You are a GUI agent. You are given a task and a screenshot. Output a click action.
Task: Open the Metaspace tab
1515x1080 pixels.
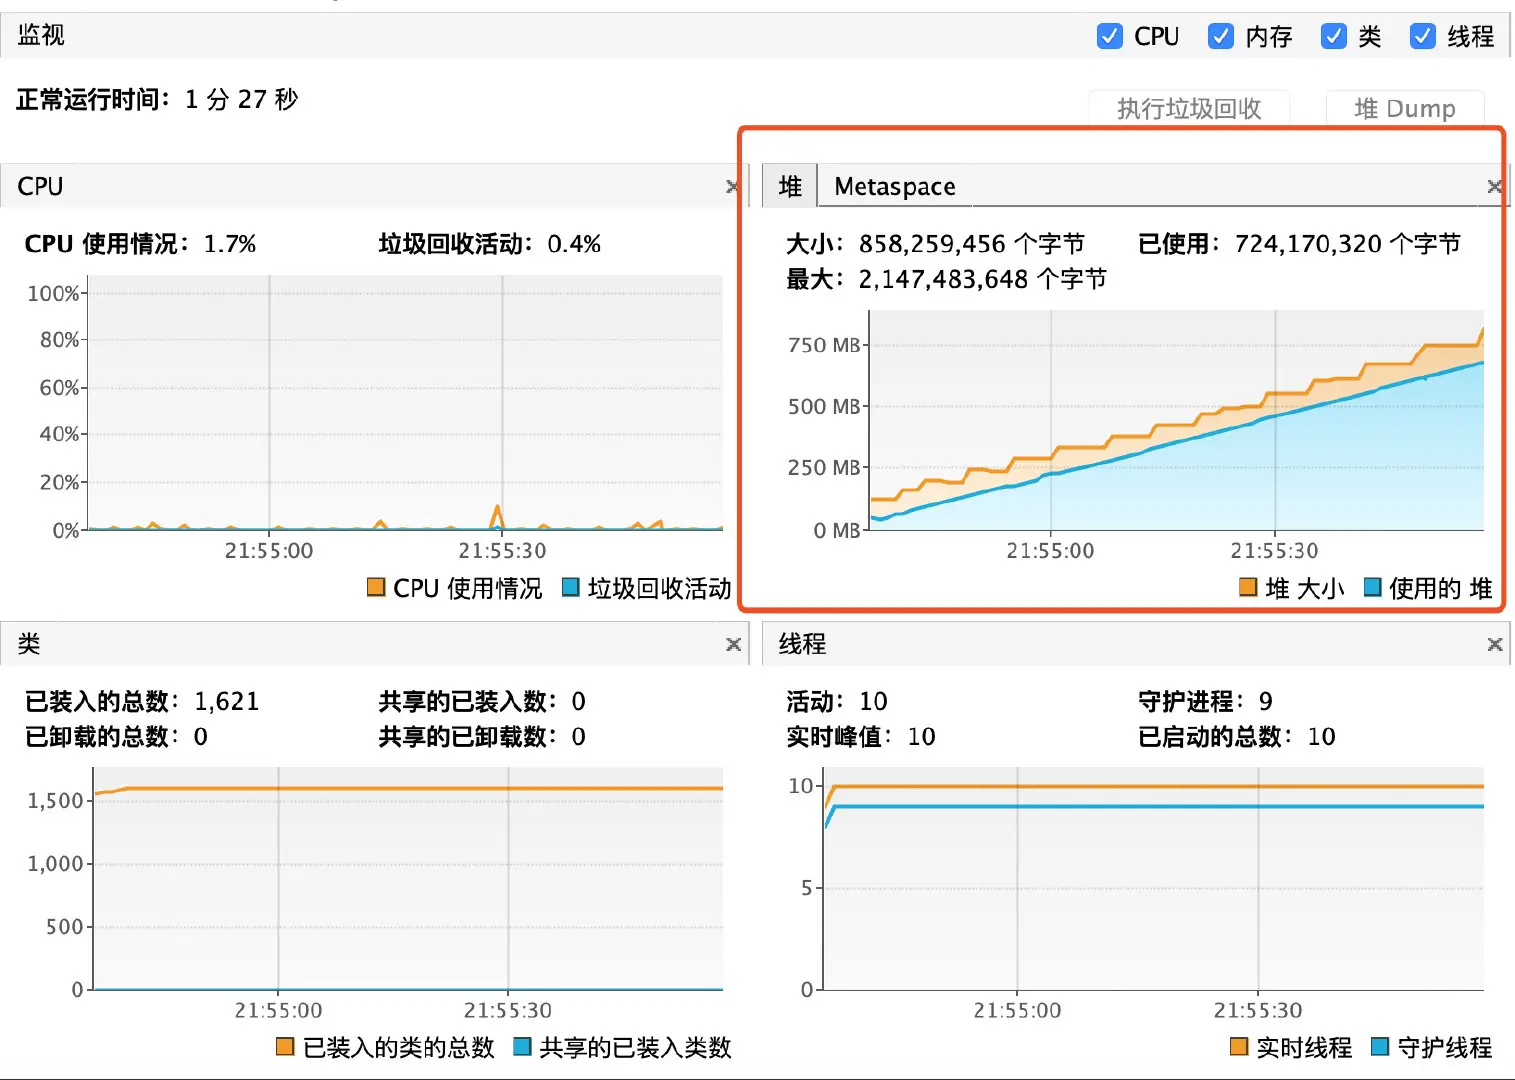[894, 187]
